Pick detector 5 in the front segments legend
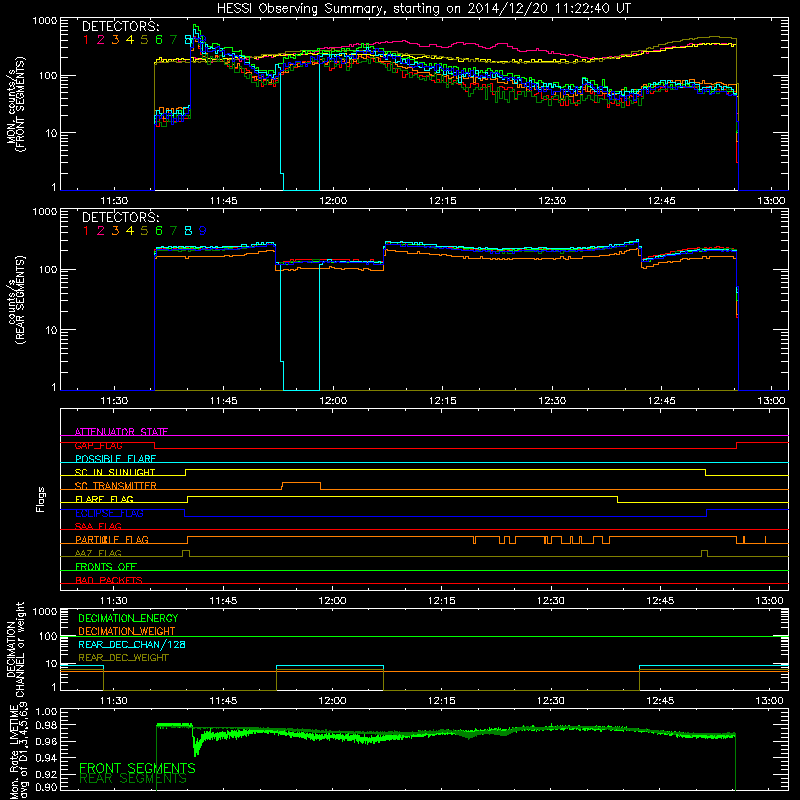Viewport: 800px width, 800px height. click(144, 40)
